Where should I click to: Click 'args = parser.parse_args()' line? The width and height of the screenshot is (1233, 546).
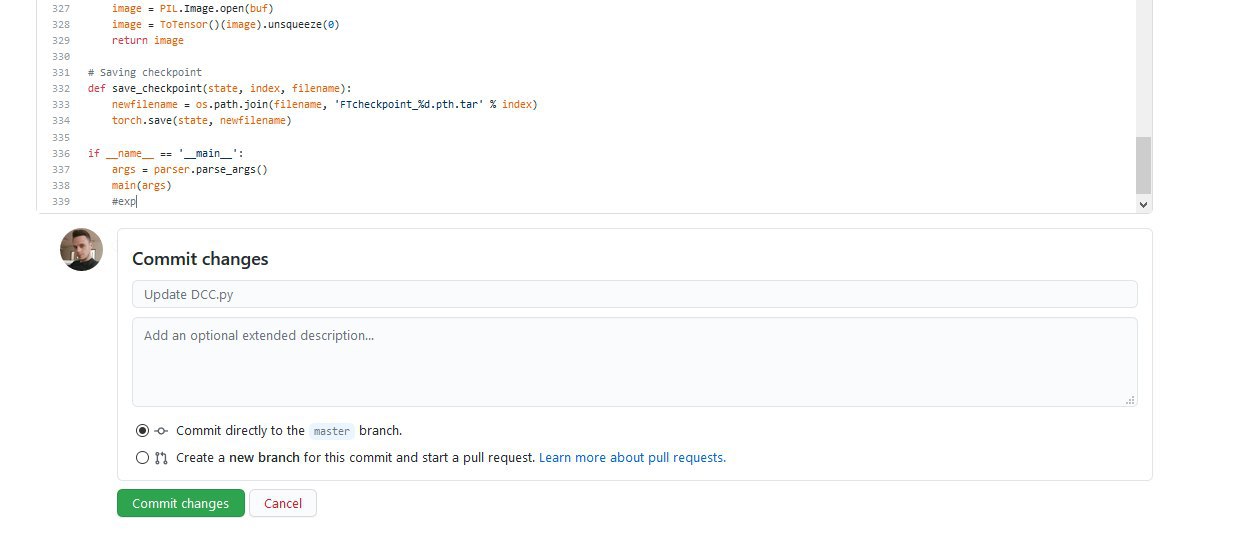pyautogui.click(x=190, y=169)
